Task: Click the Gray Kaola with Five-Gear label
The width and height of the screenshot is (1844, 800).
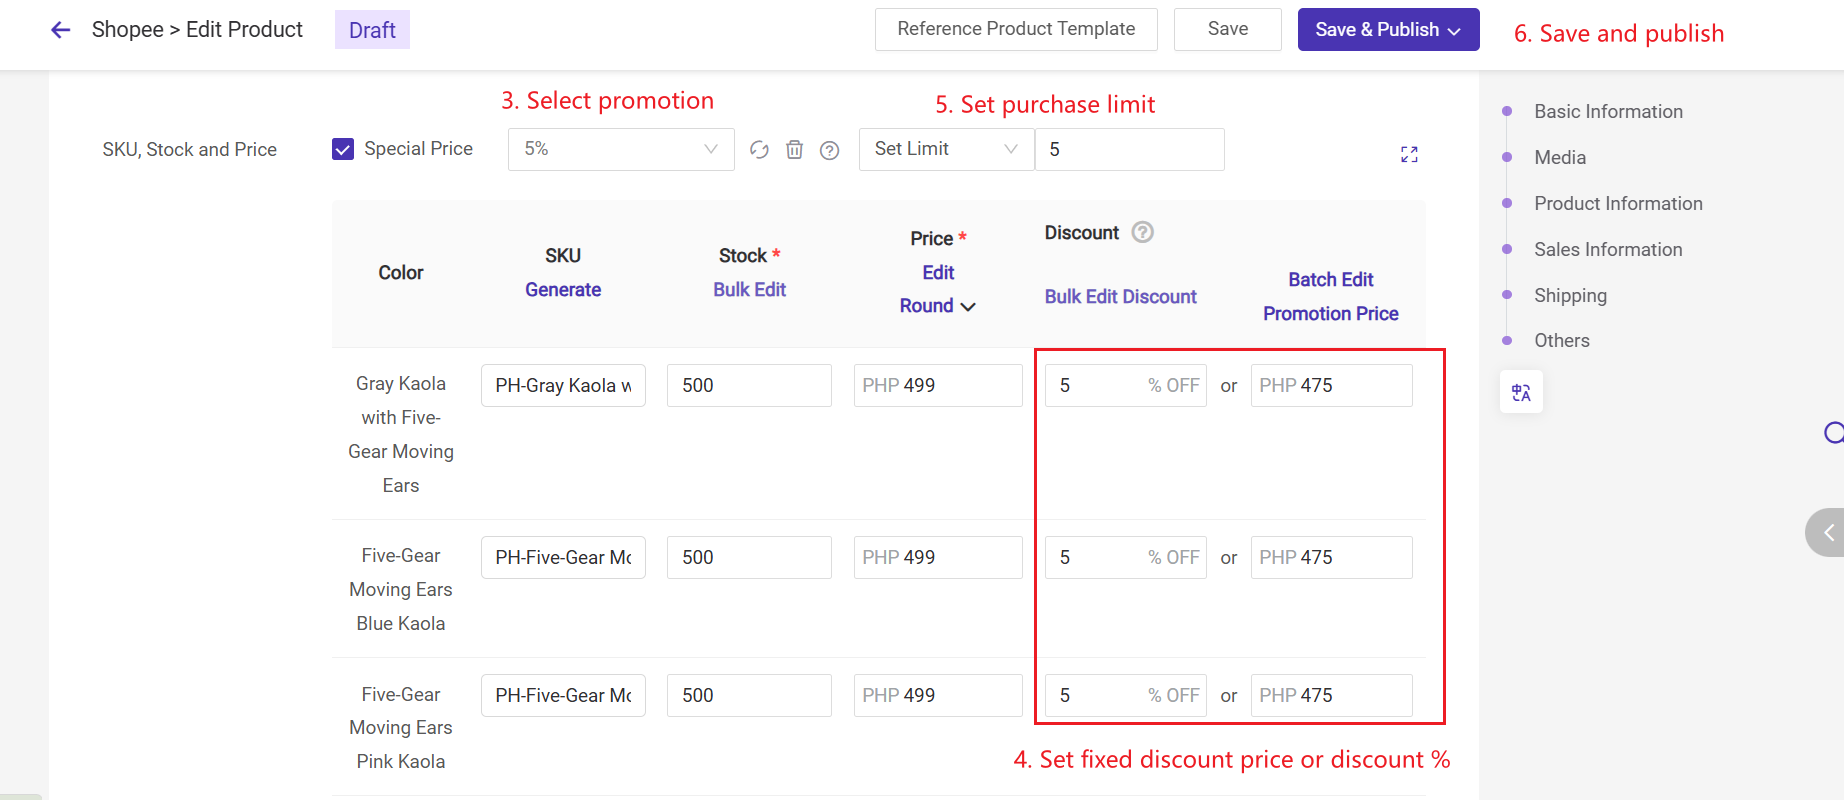Action: click(x=401, y=434)
